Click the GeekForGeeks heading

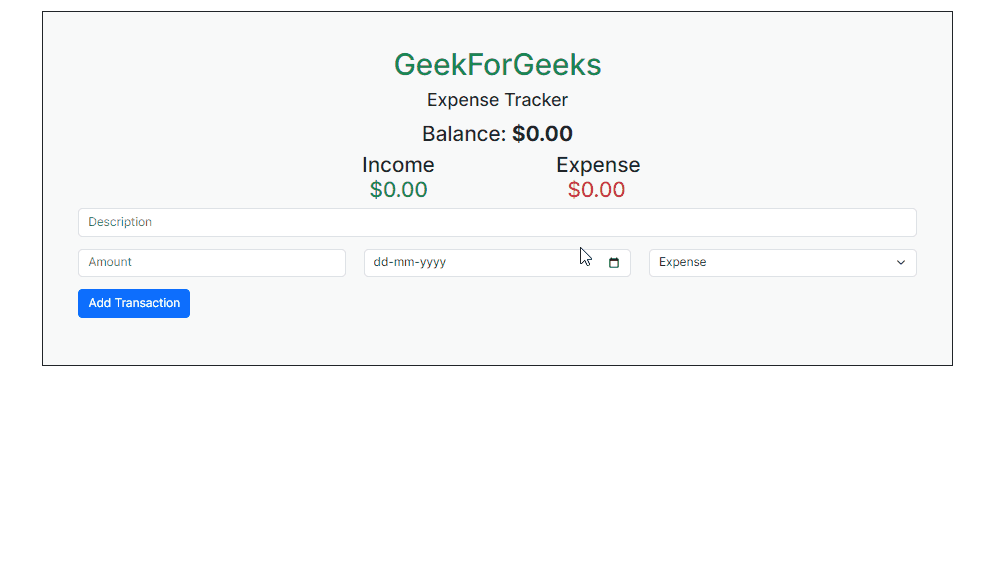coord(497,65)
